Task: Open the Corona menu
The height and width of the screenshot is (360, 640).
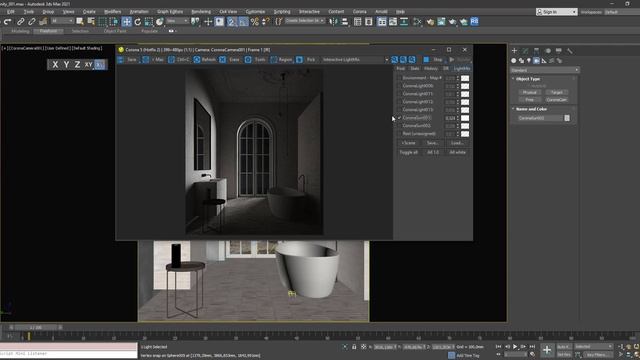Action: tap(360, 12)
